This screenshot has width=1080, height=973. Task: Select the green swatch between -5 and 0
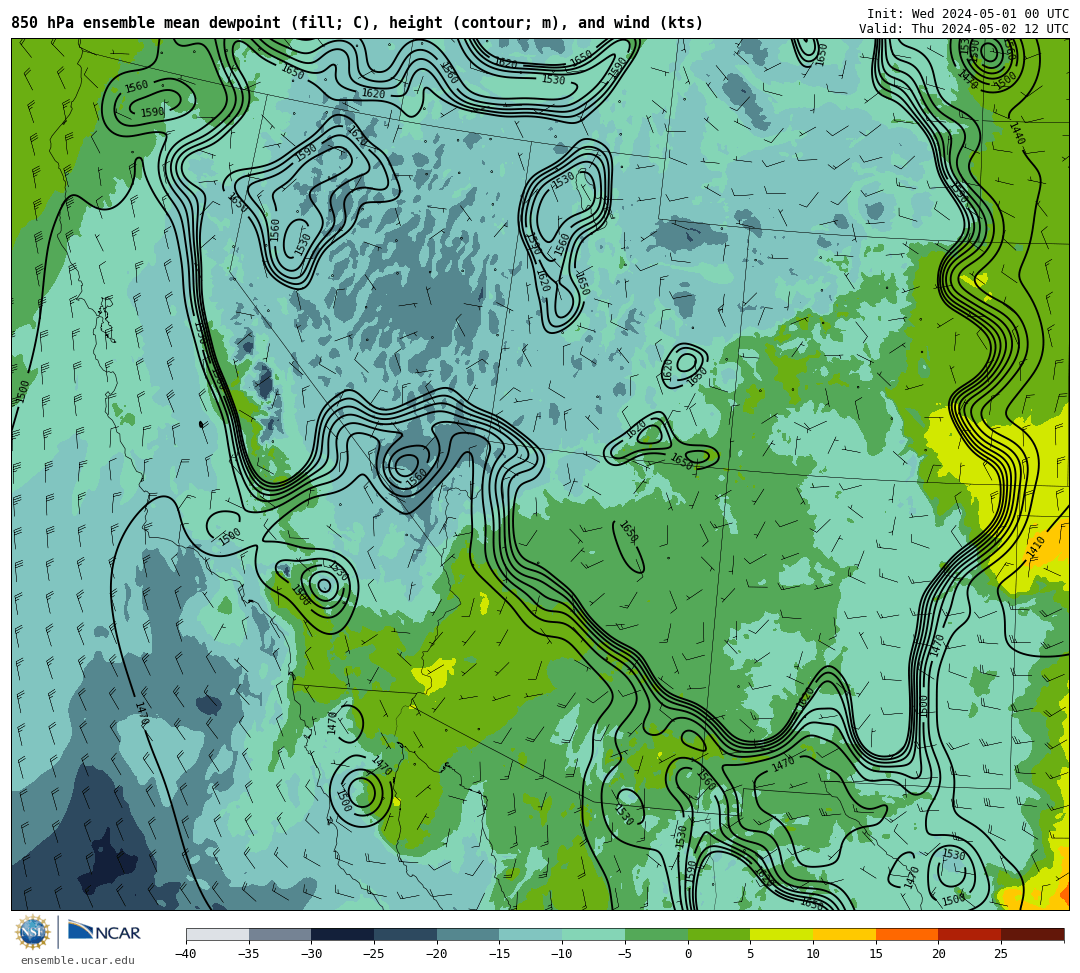(x=656, y=934)
